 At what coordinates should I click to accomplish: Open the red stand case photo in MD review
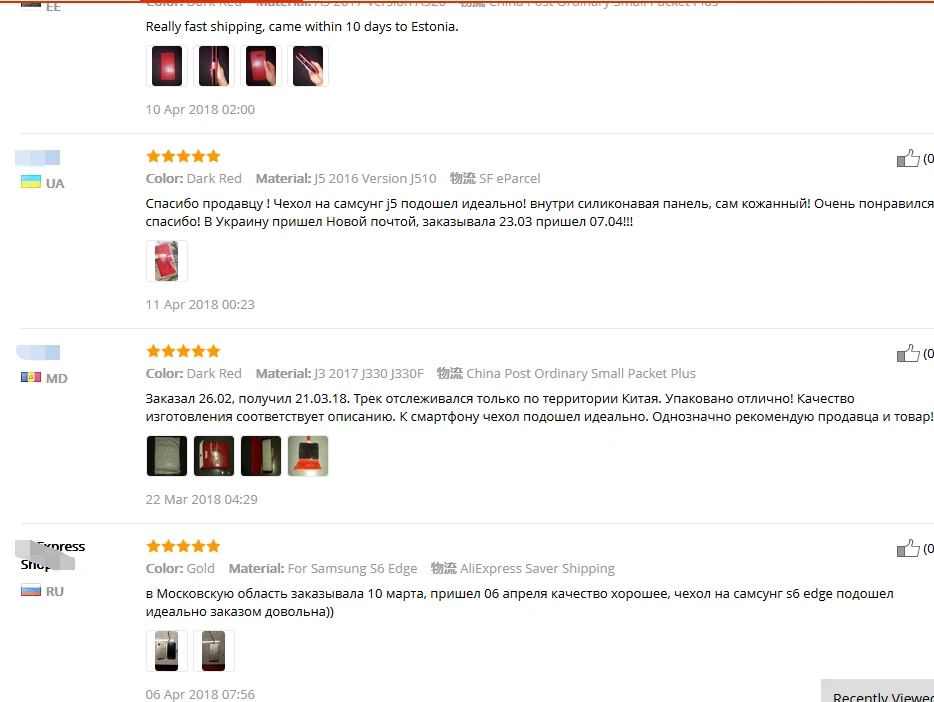pyautogui.click(x=308, y=456)
